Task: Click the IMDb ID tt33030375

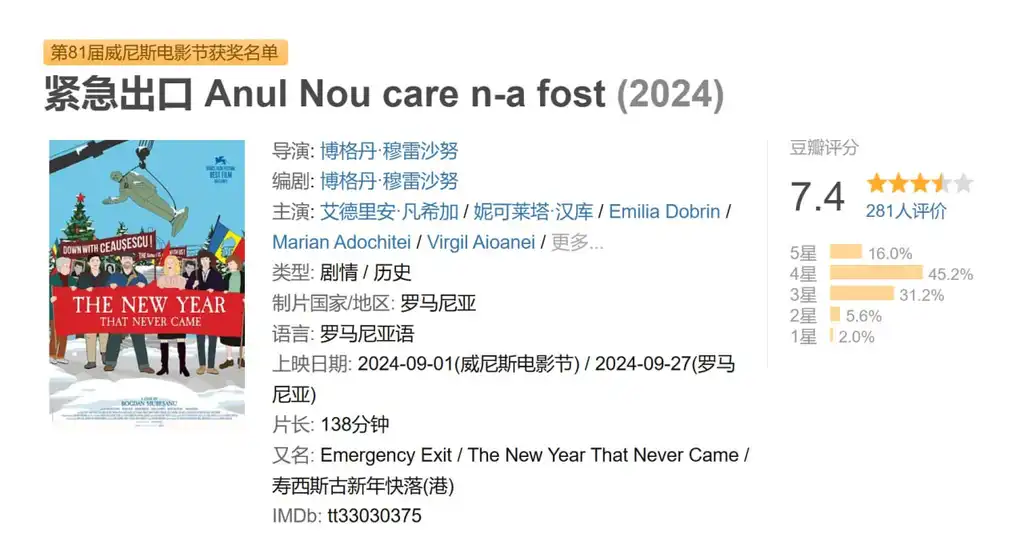Action: pyautogui.click(x=374, y=516)
